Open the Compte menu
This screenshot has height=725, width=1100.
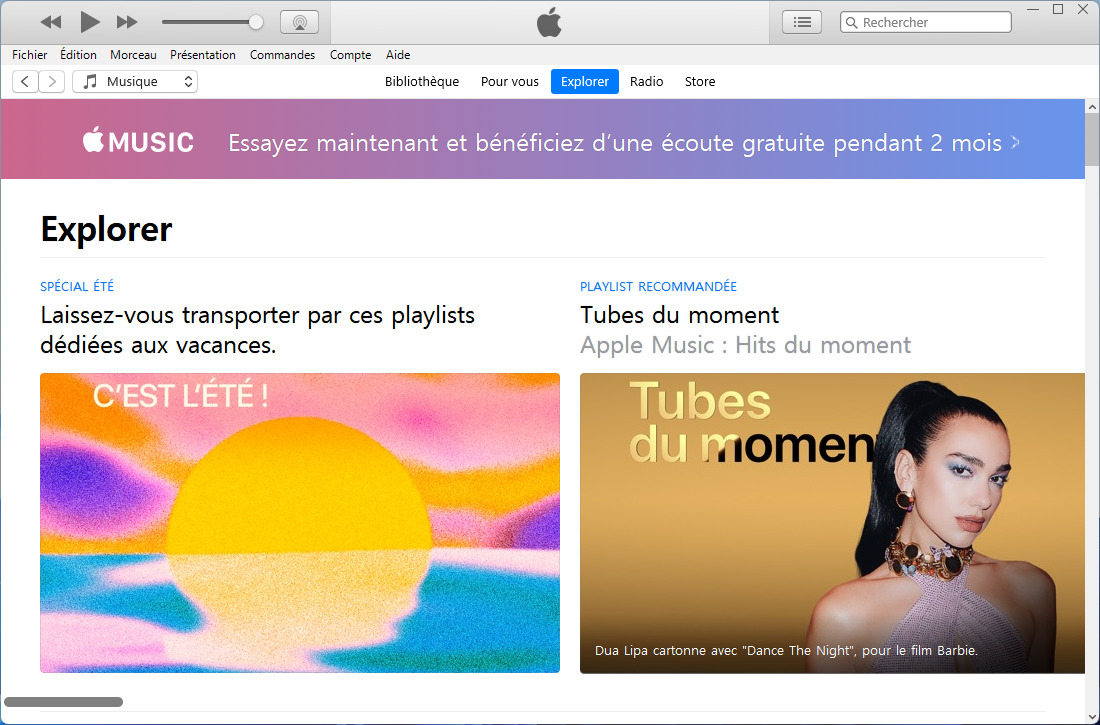(350, 55)
